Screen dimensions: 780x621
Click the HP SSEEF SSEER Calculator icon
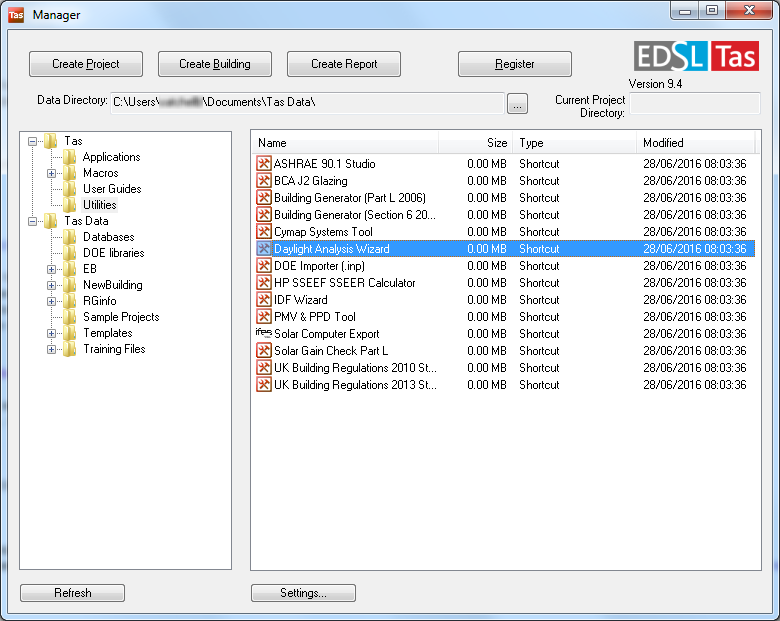point(264,282)
